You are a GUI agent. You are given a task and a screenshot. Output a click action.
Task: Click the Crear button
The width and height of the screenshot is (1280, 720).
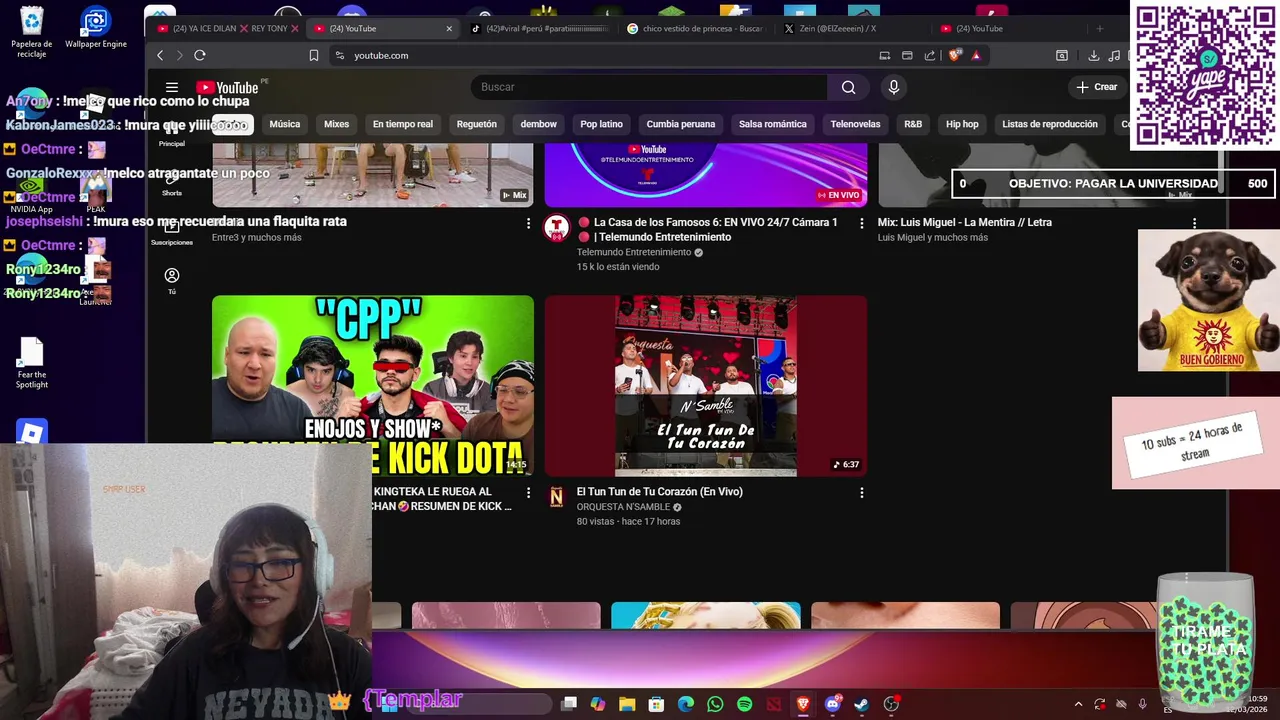[x=1096, y=87]
